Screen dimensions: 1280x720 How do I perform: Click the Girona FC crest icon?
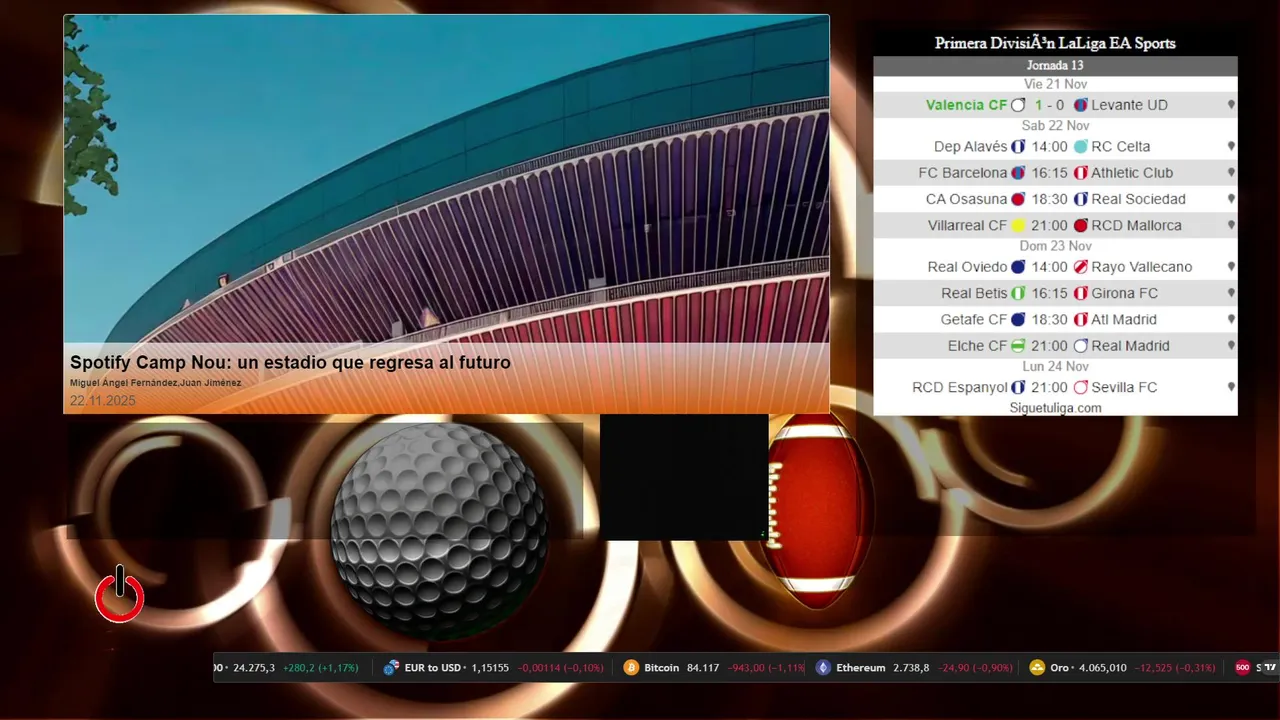(1081, 293)
